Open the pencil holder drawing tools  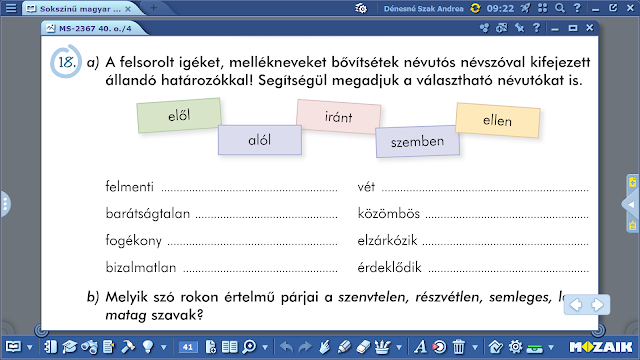[382, 347]
